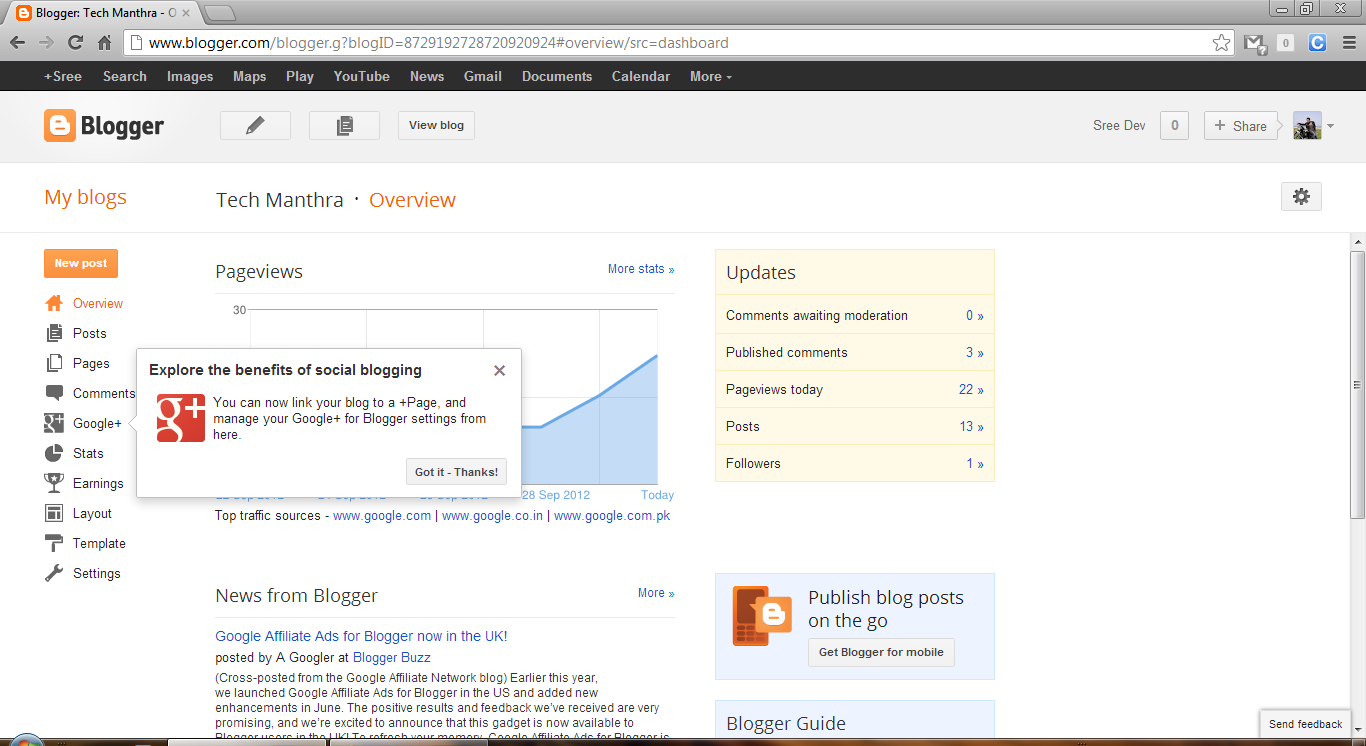Click the Share button
The width and height of the screenshot is (1366, 746).
[x=1241, y=126]
